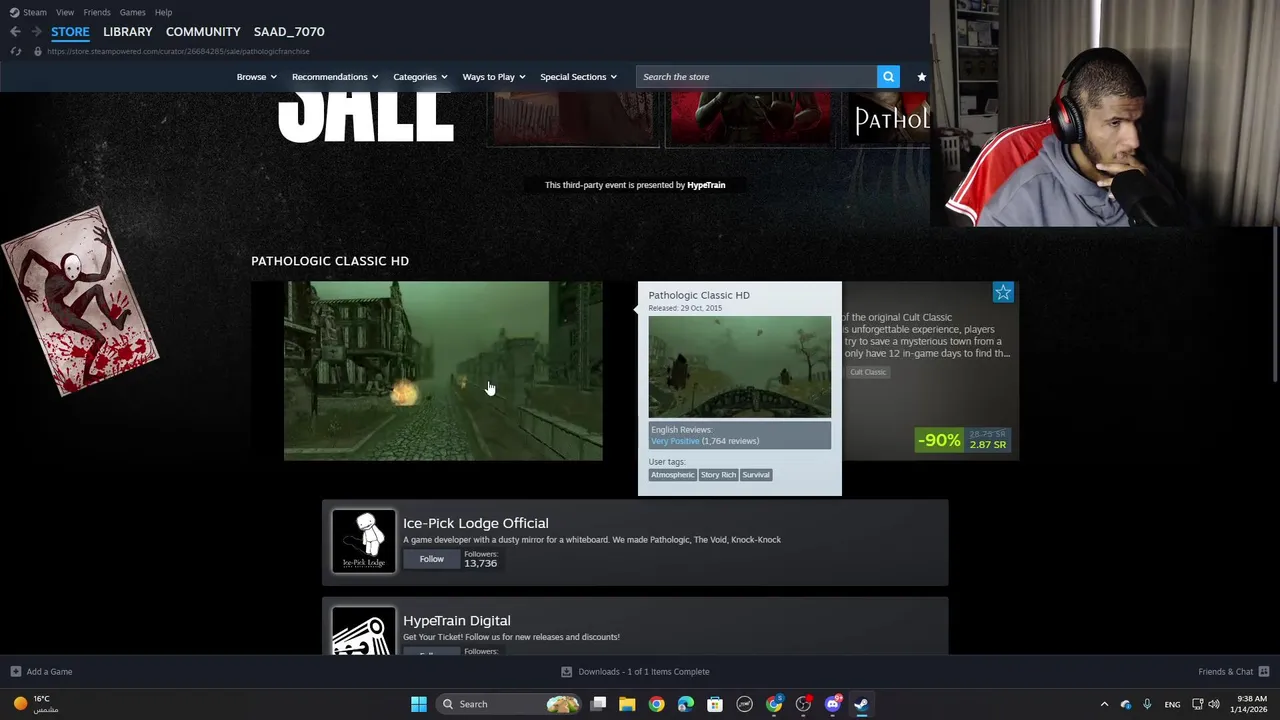
Task: Open the SAAD_7070 profile tab
Action: (289, 32)
